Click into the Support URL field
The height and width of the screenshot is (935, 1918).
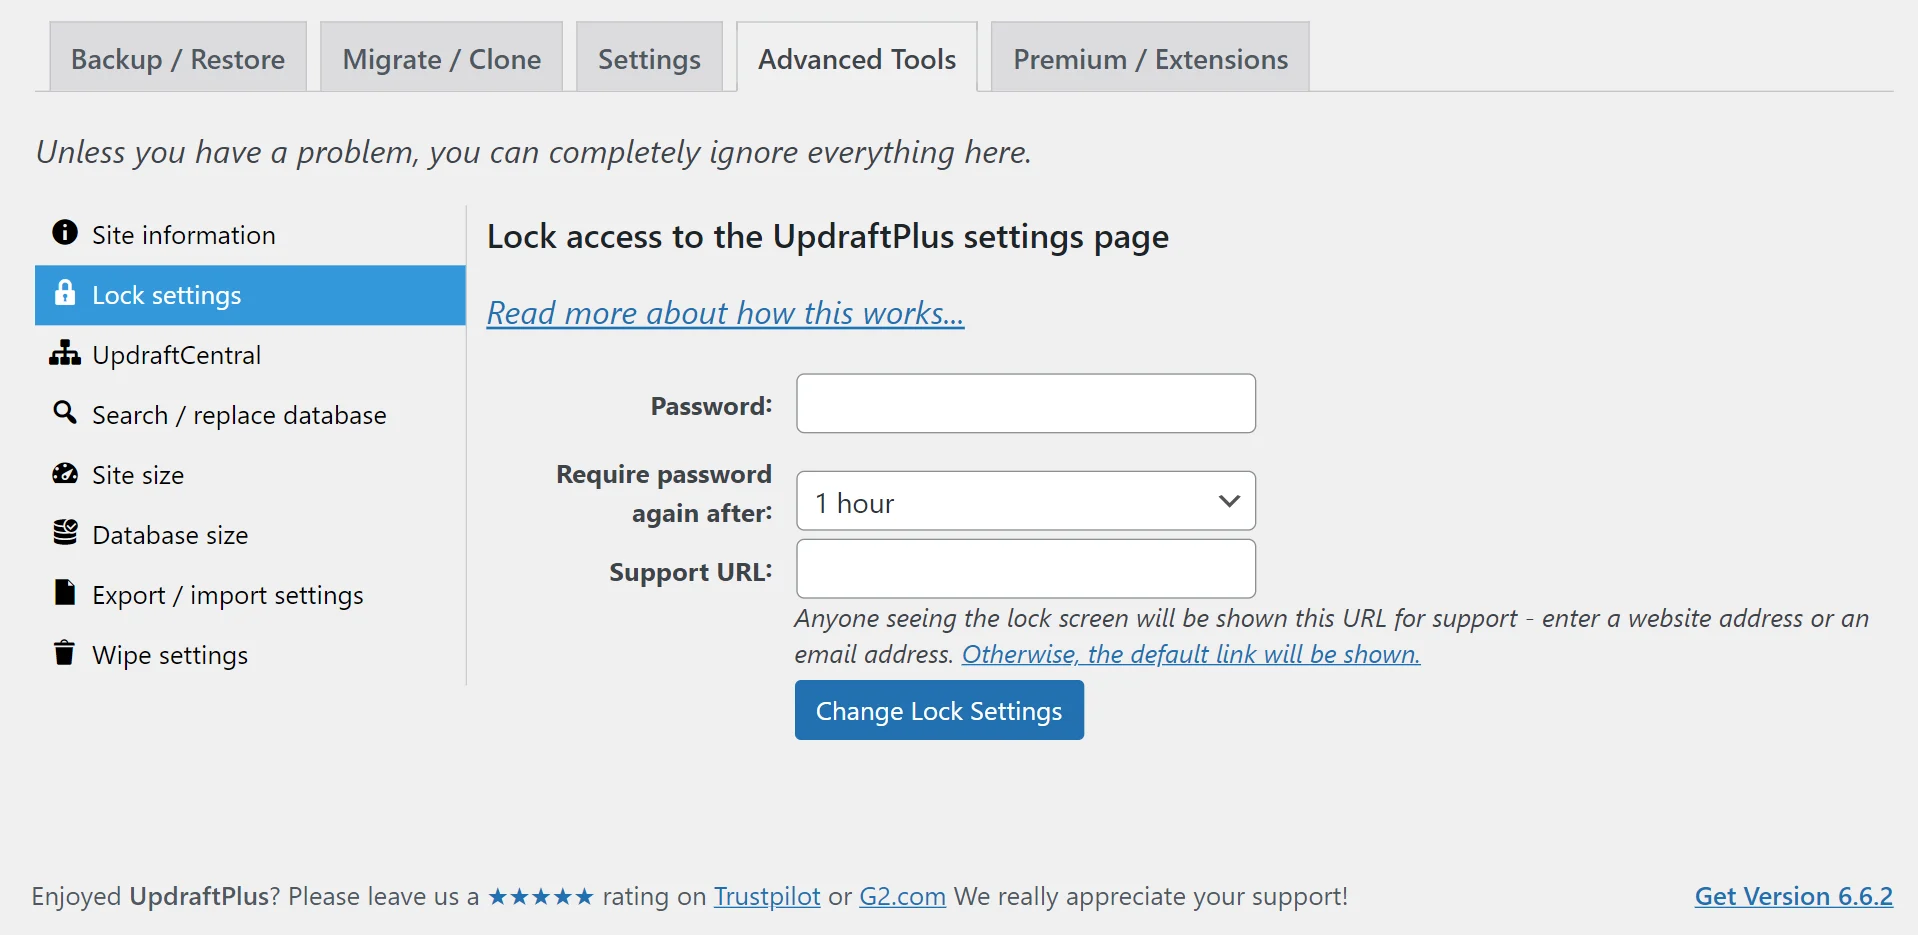[x=1025, y=569]
